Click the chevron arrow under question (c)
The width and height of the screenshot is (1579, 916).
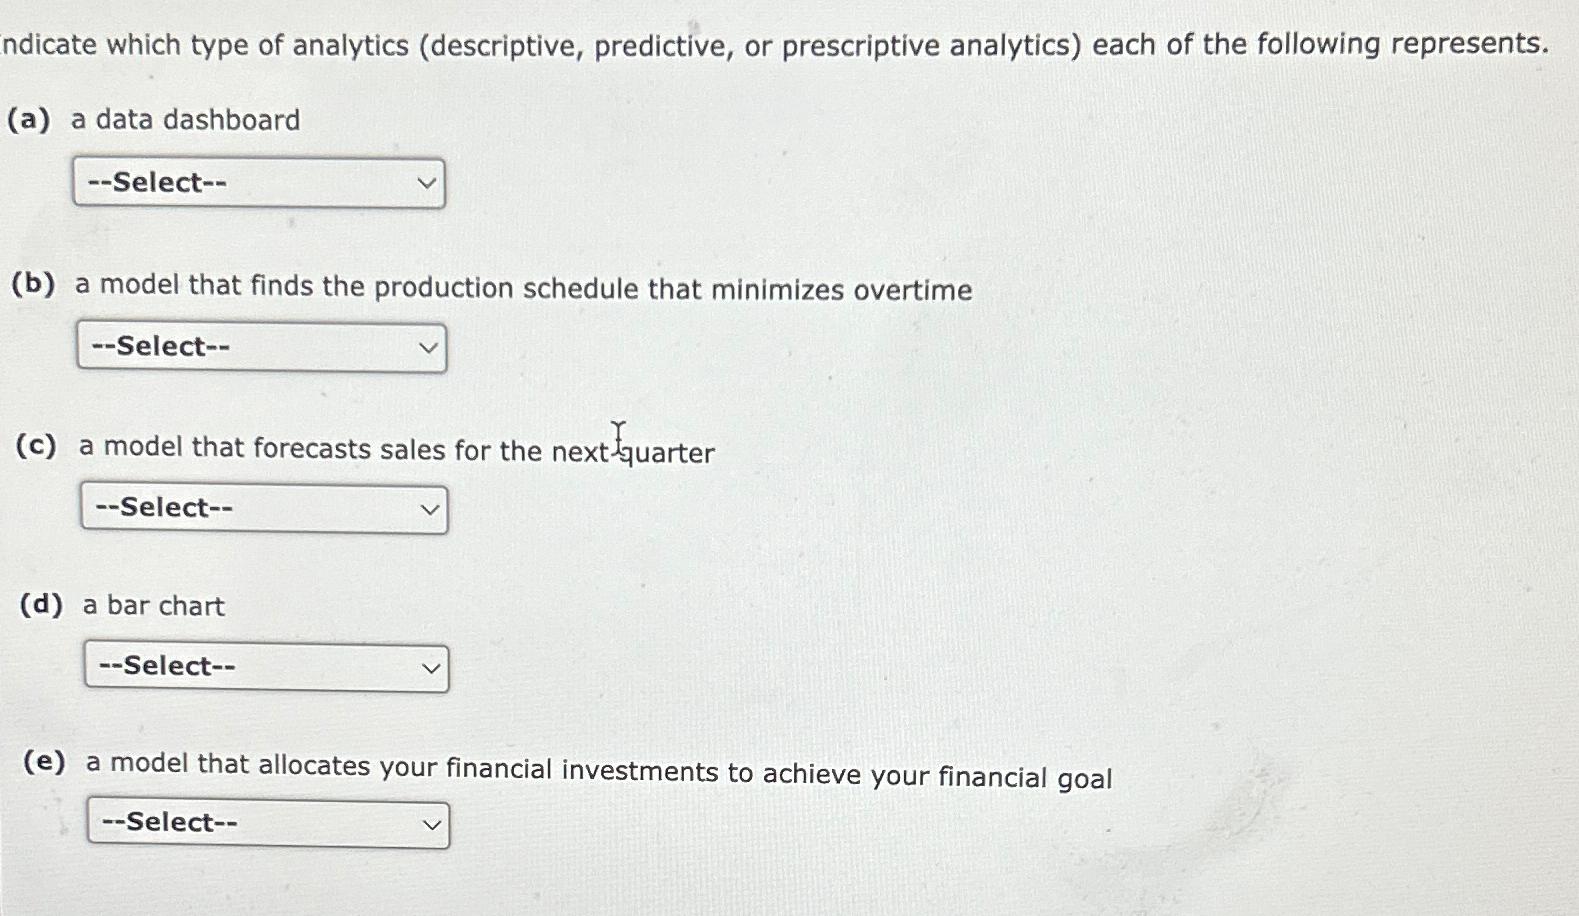pyautogui.click(x=430, y=508)
